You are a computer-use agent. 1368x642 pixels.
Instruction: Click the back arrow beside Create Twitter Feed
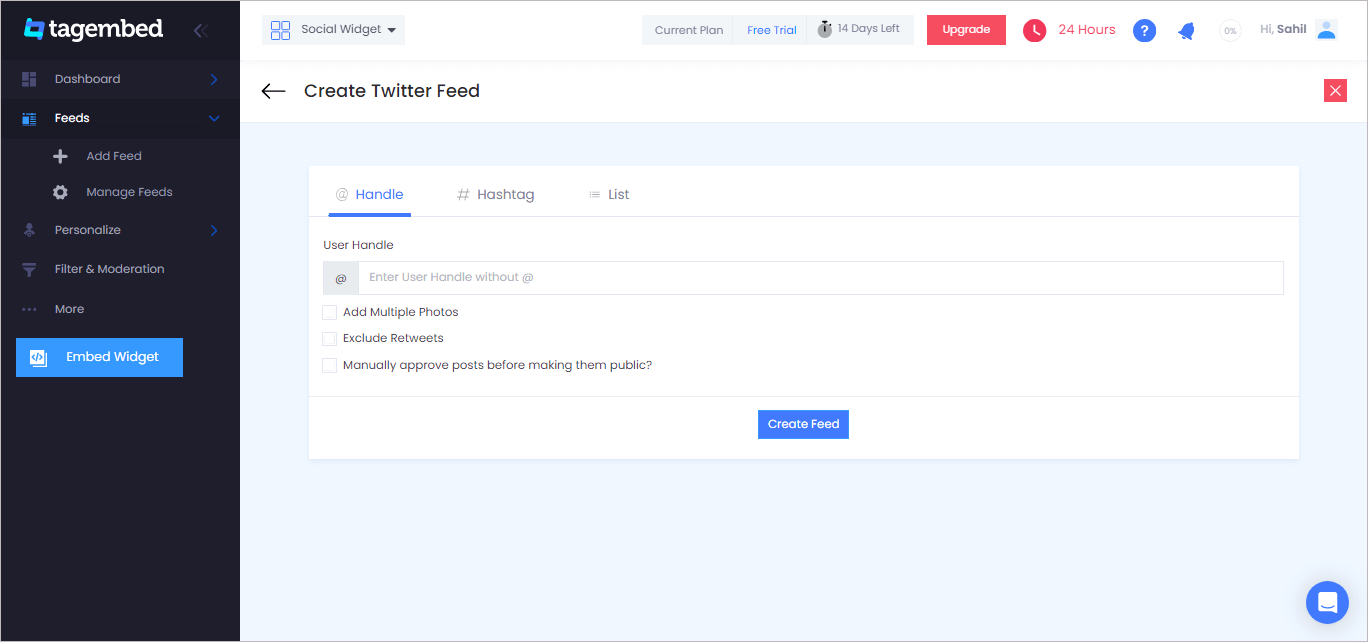tap(273, 91)
